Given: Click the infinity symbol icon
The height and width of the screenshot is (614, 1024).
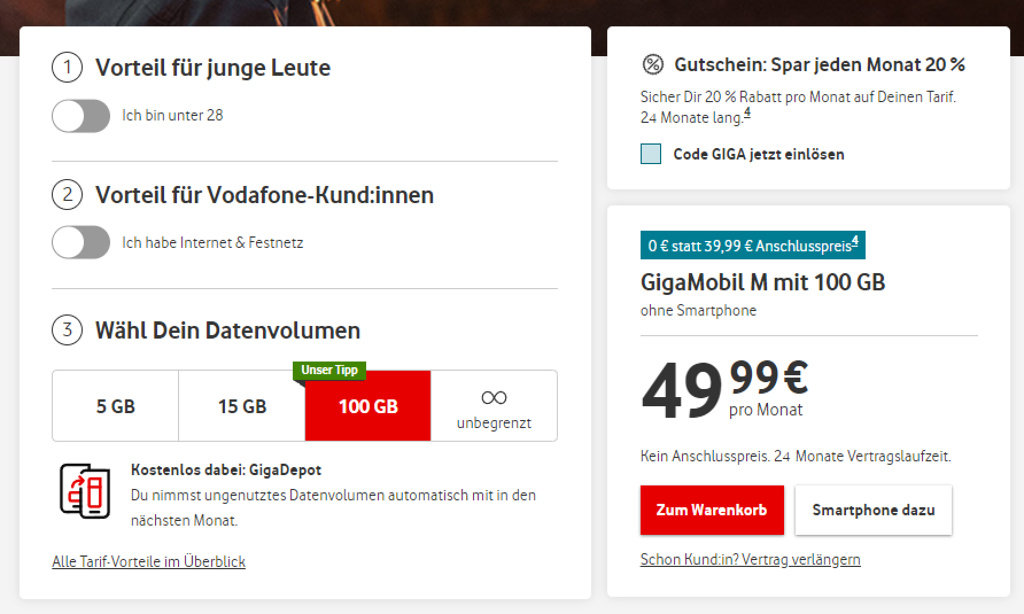Looking at the screenshot, I should (494, 397).
